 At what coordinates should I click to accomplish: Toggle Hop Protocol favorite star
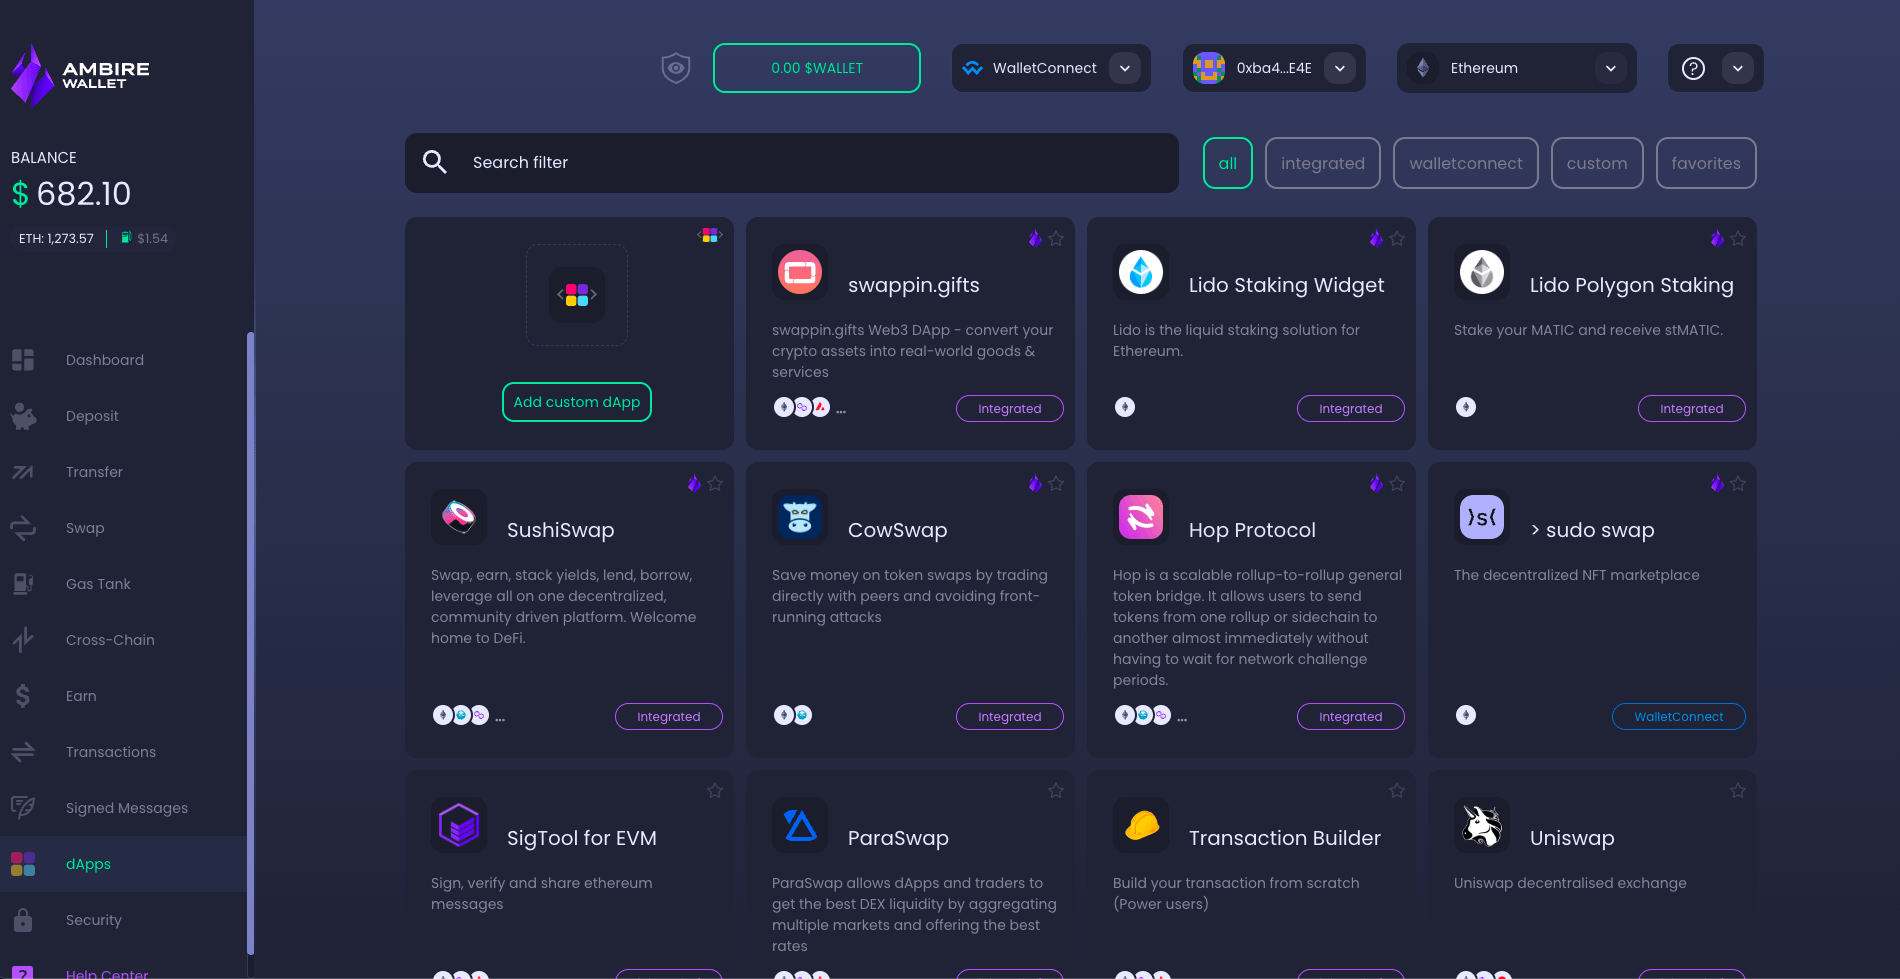pyautogui.click(x=1397, y=484)
